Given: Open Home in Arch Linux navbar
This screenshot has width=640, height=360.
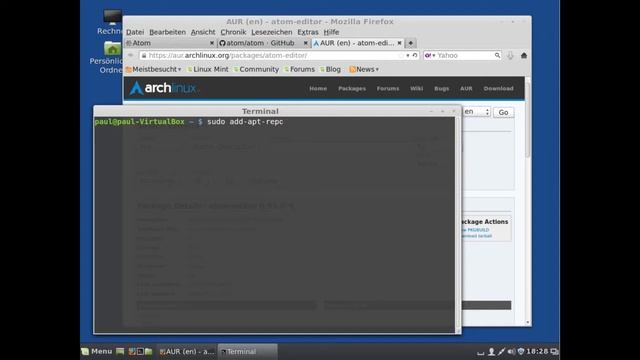Looking at the screenshot, I should pos(318,88).
